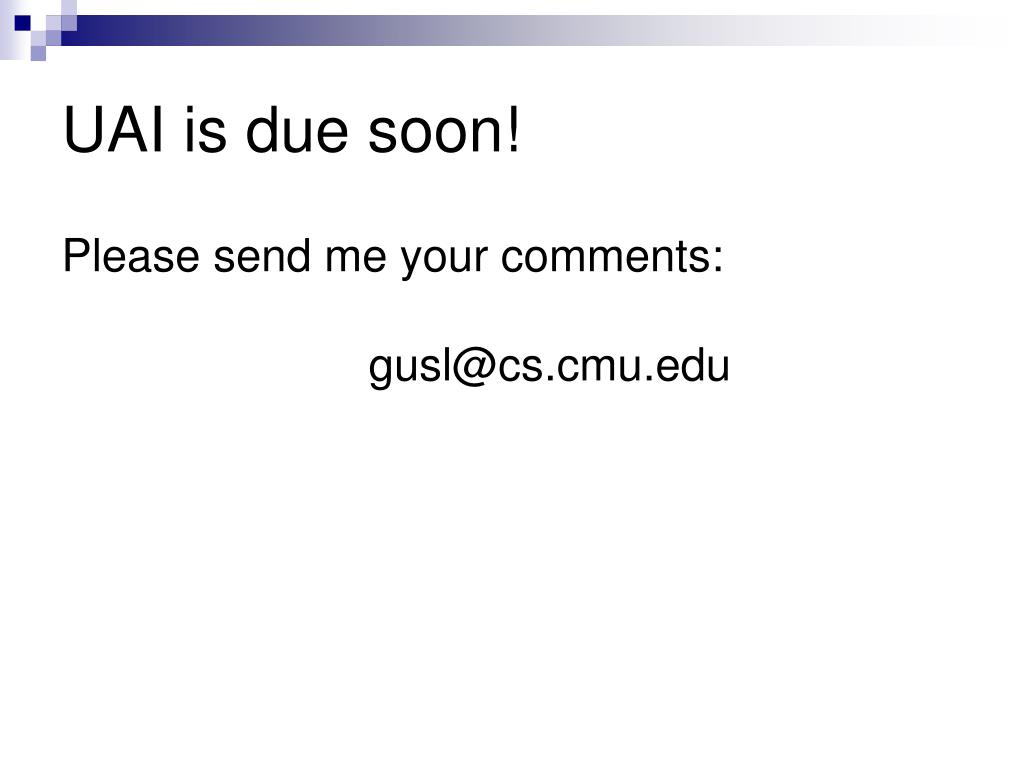Click the 'Please send me your comments:' line
Screen dimensions: 1024x768
[x=393, y=257]
